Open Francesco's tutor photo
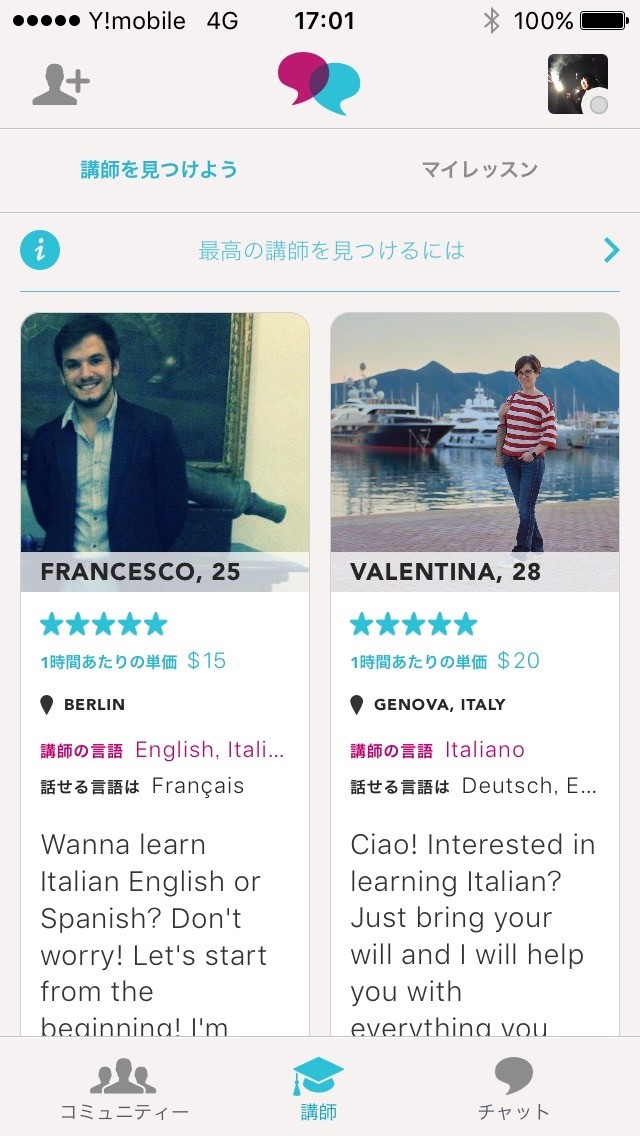 point(165,435)
